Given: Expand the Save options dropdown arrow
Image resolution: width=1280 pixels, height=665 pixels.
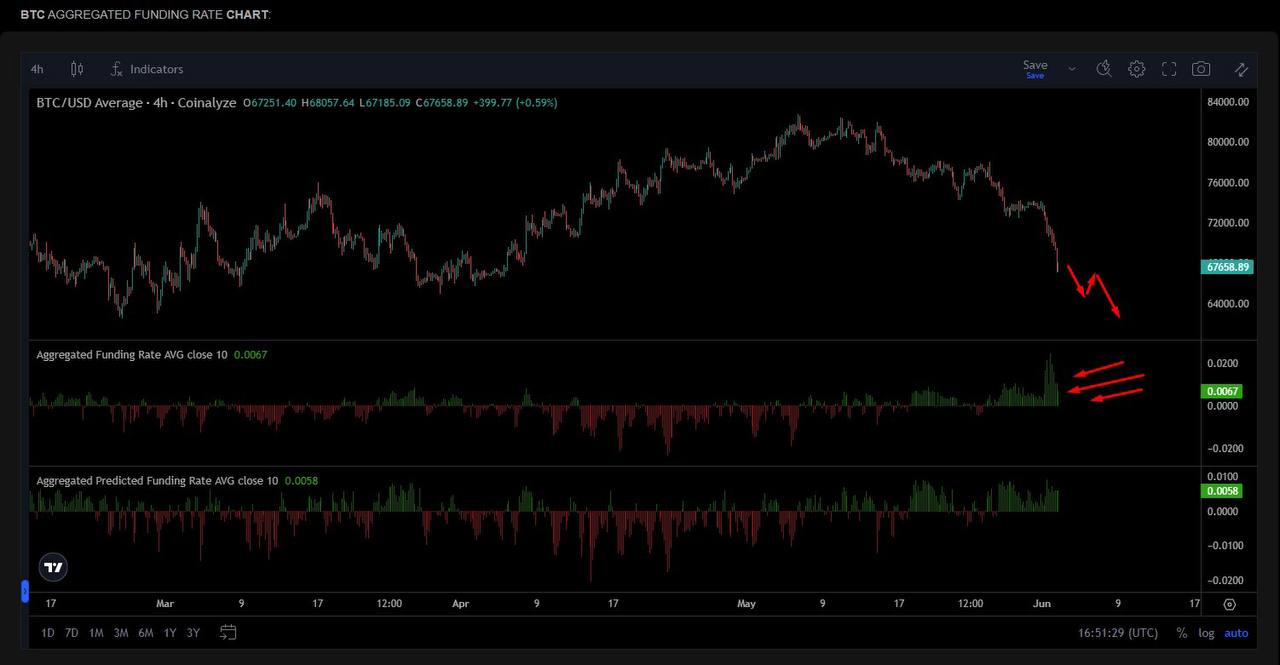Looking at the screenshot, I should [x=1072, y=69].
